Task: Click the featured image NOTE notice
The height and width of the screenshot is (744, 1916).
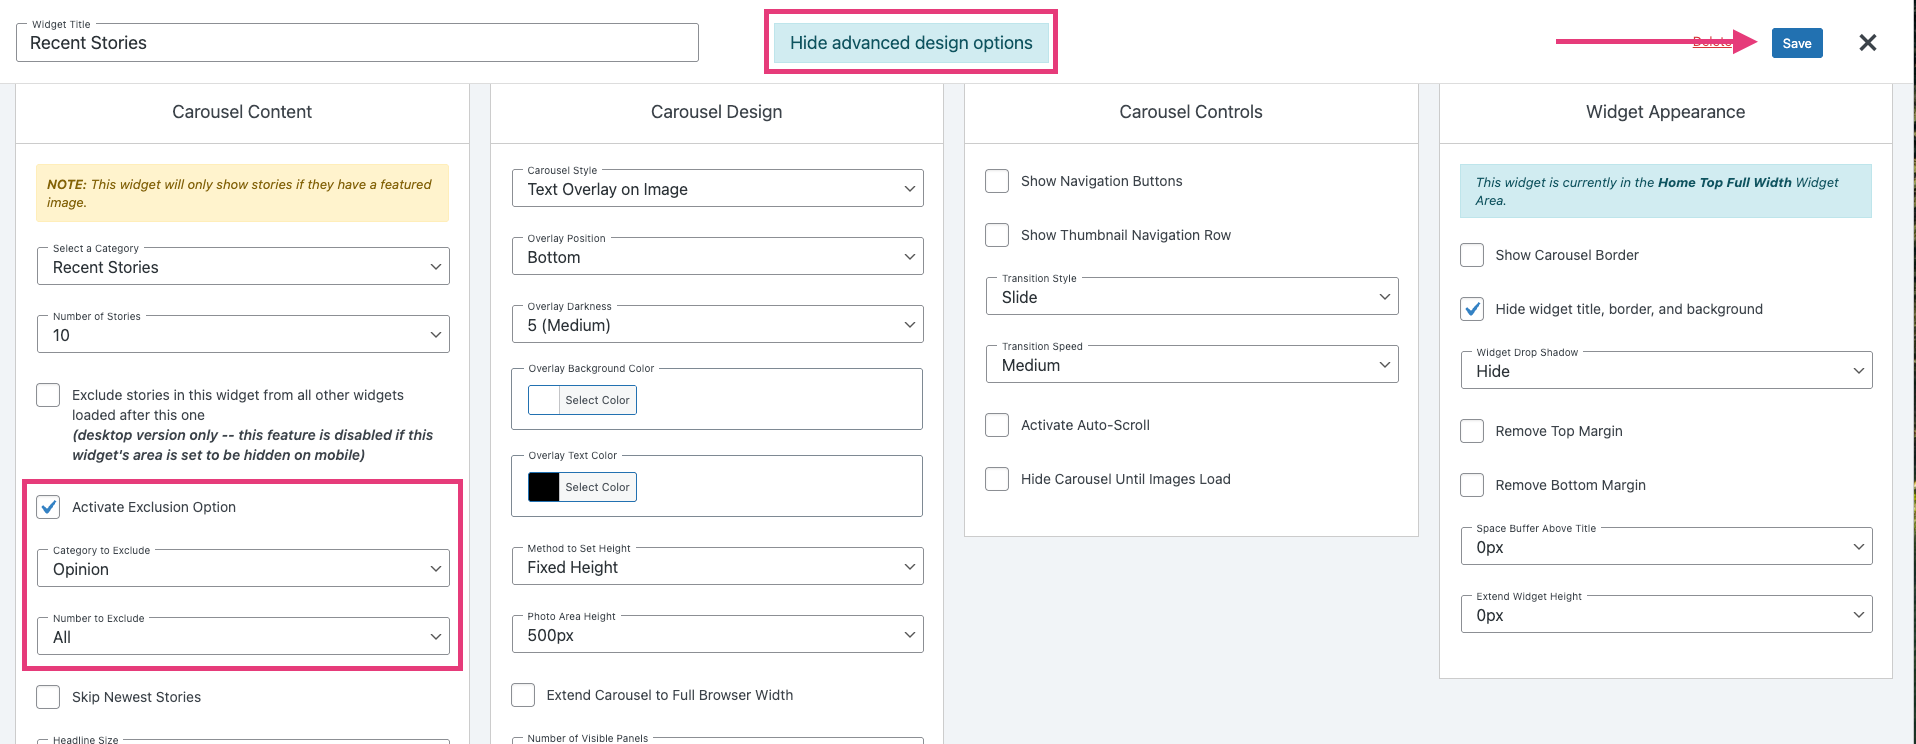Action: pos(243,193)
